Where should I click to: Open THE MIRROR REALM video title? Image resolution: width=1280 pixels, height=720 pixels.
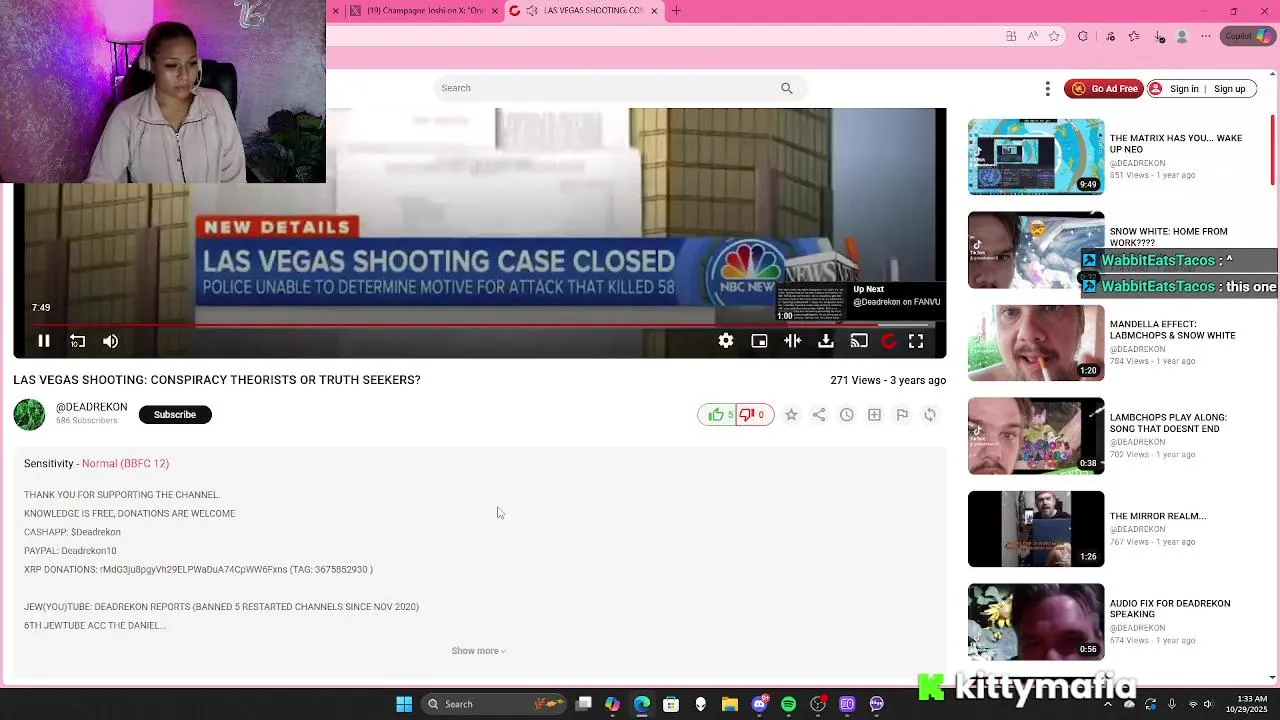(1157, 517)
